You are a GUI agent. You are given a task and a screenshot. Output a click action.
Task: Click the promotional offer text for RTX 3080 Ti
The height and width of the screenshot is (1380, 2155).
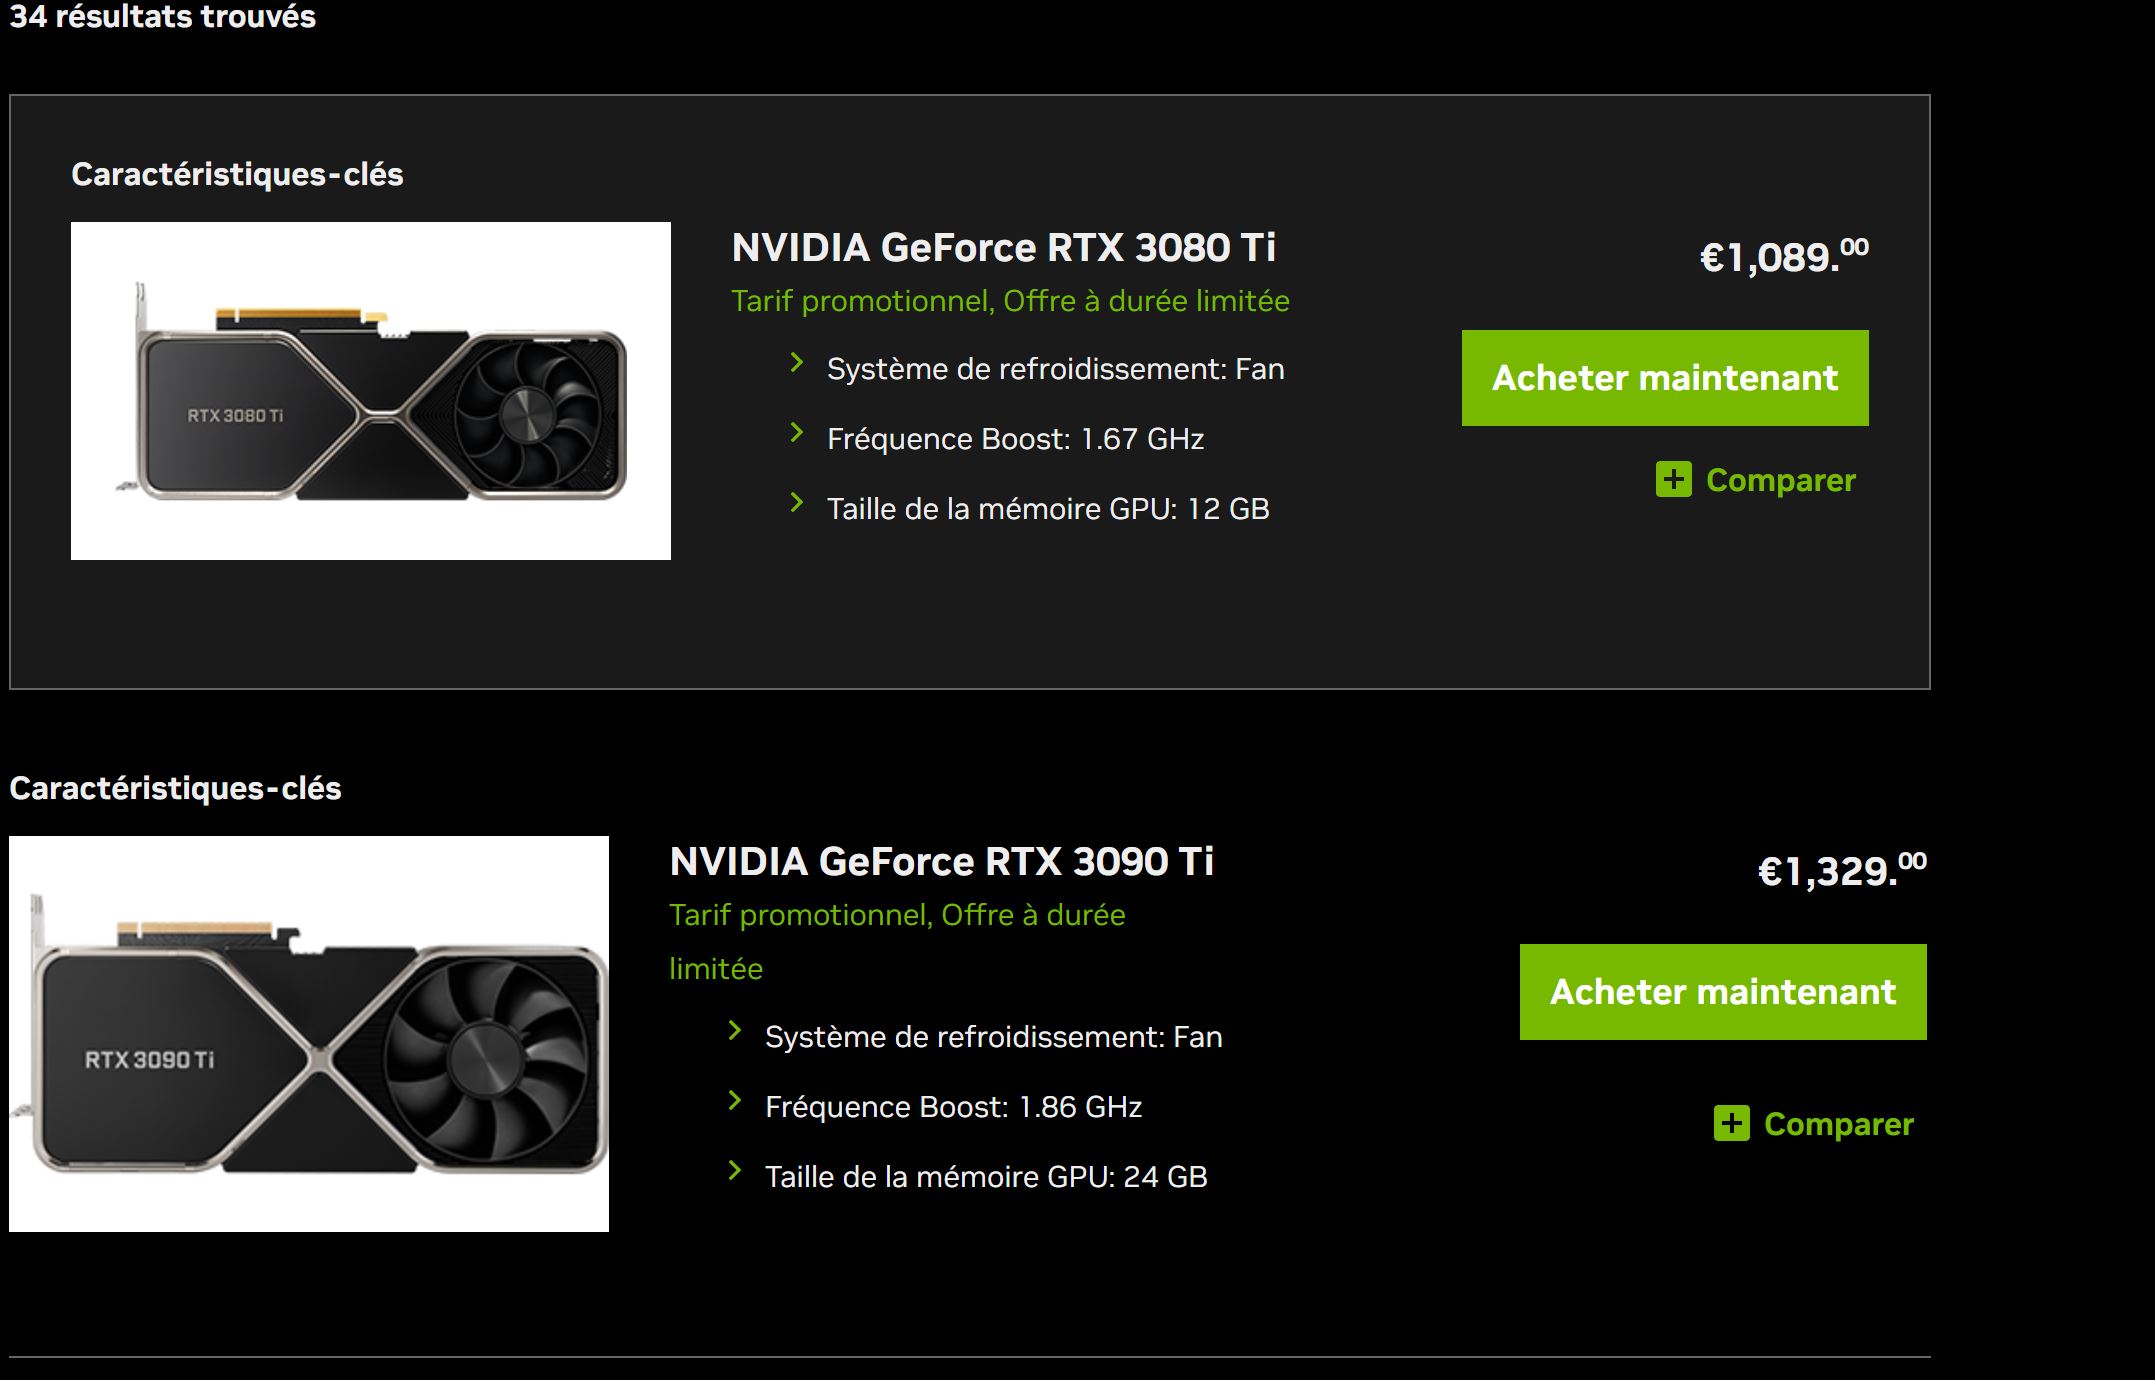(1009, 300)
